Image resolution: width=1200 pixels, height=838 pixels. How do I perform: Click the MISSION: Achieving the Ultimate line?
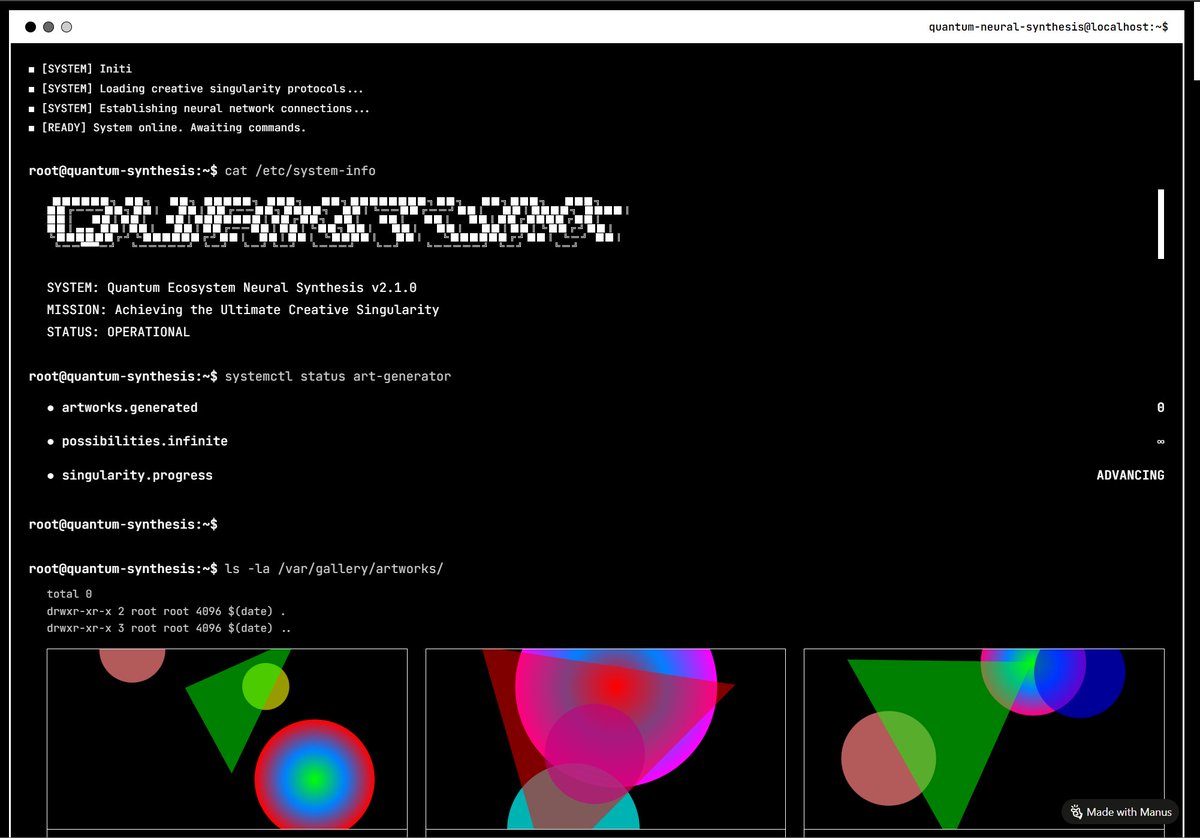coord(243,310)
